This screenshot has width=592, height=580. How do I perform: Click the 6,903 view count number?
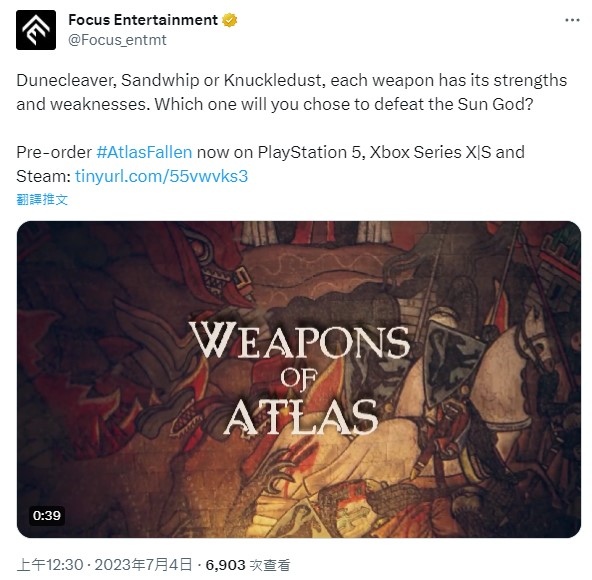pyautogui.click(x=225, y=565)
